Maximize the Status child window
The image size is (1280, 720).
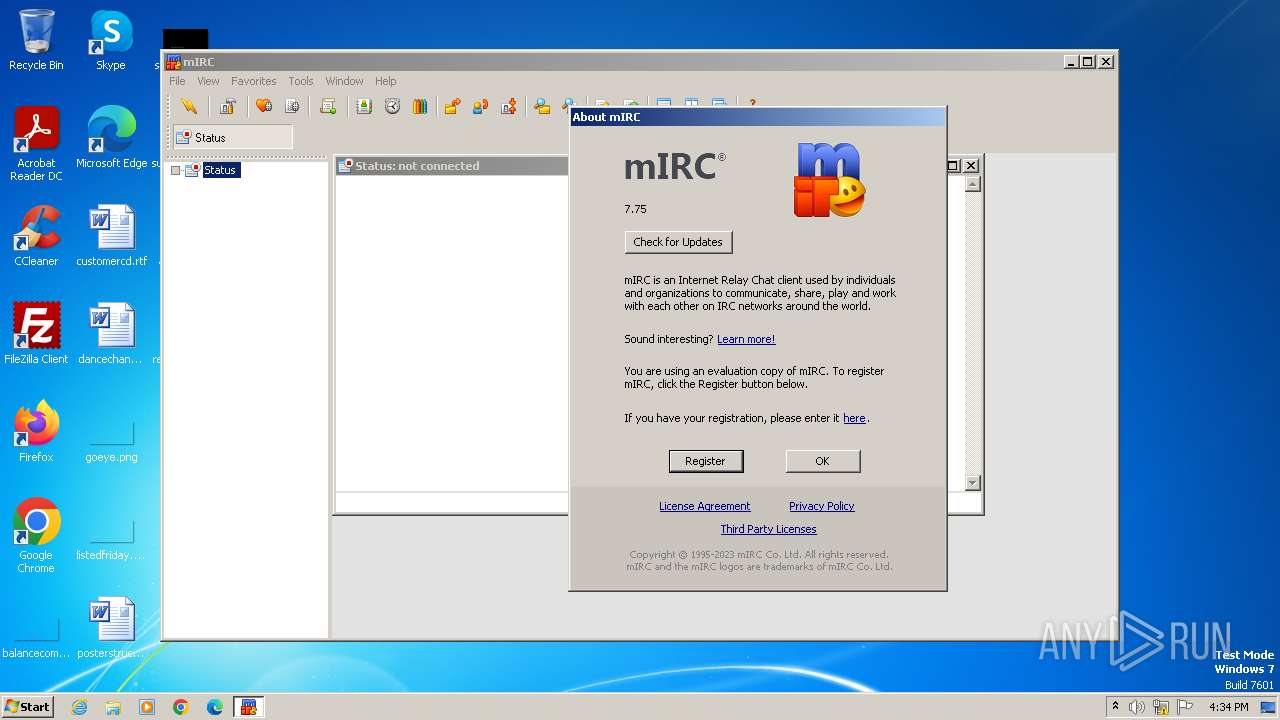click(953, 165)
